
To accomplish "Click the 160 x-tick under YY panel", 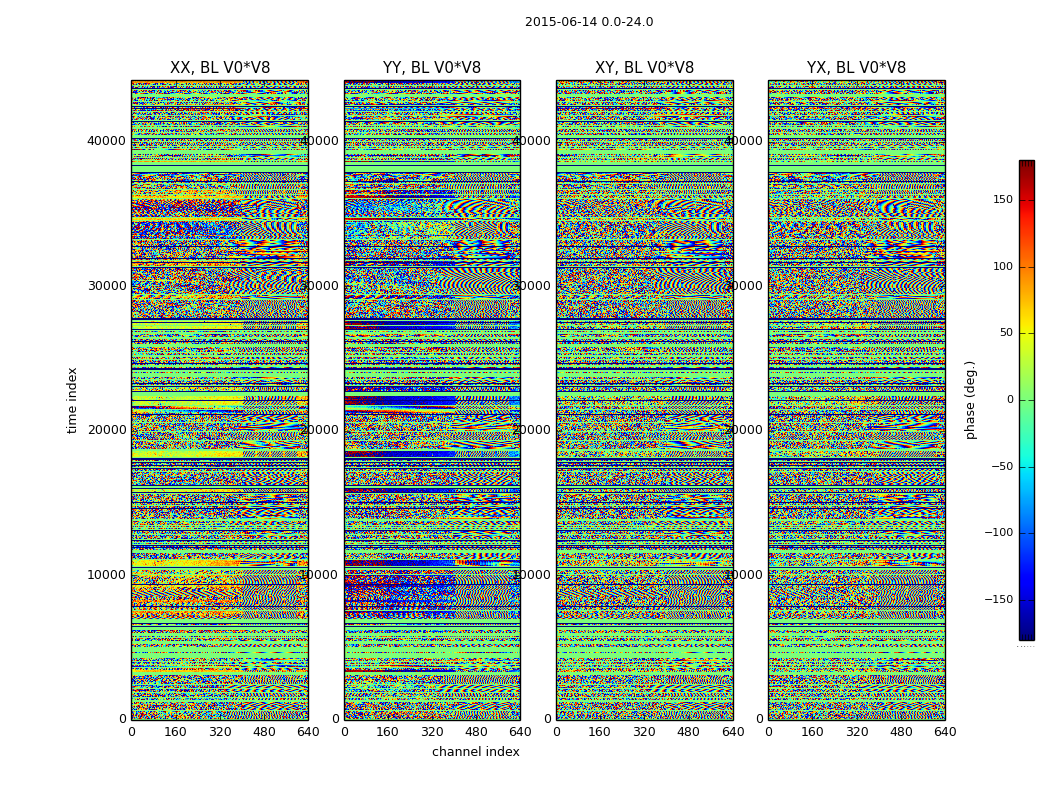I will [388, 732].
